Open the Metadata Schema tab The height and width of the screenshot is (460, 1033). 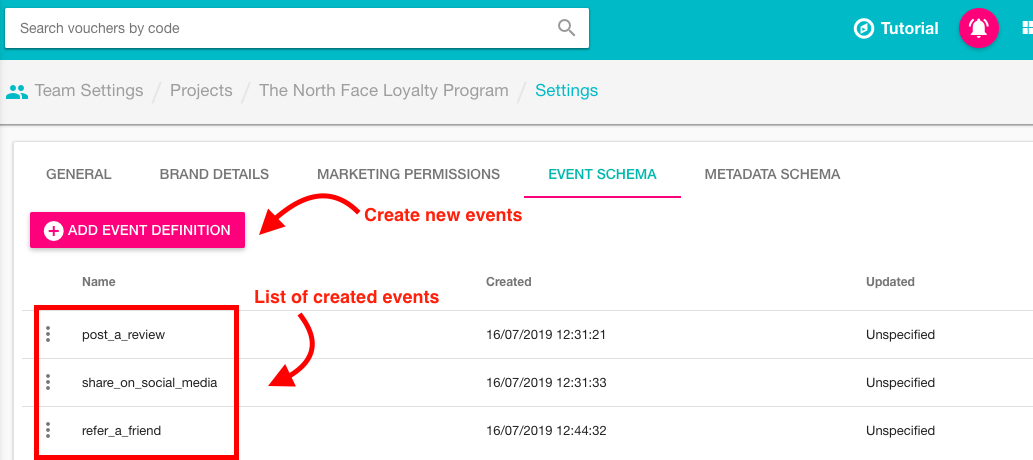(x=772, y=174)
